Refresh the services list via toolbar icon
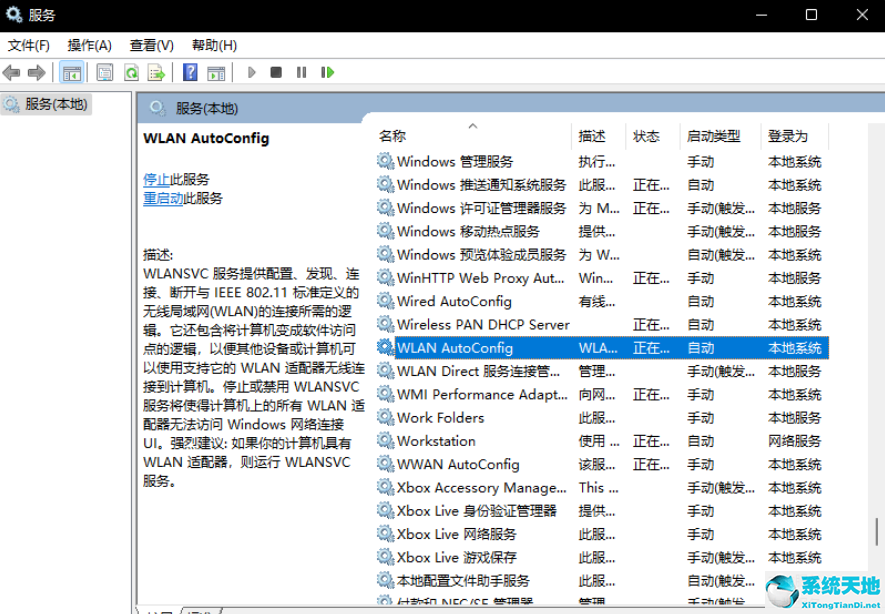 132,71
